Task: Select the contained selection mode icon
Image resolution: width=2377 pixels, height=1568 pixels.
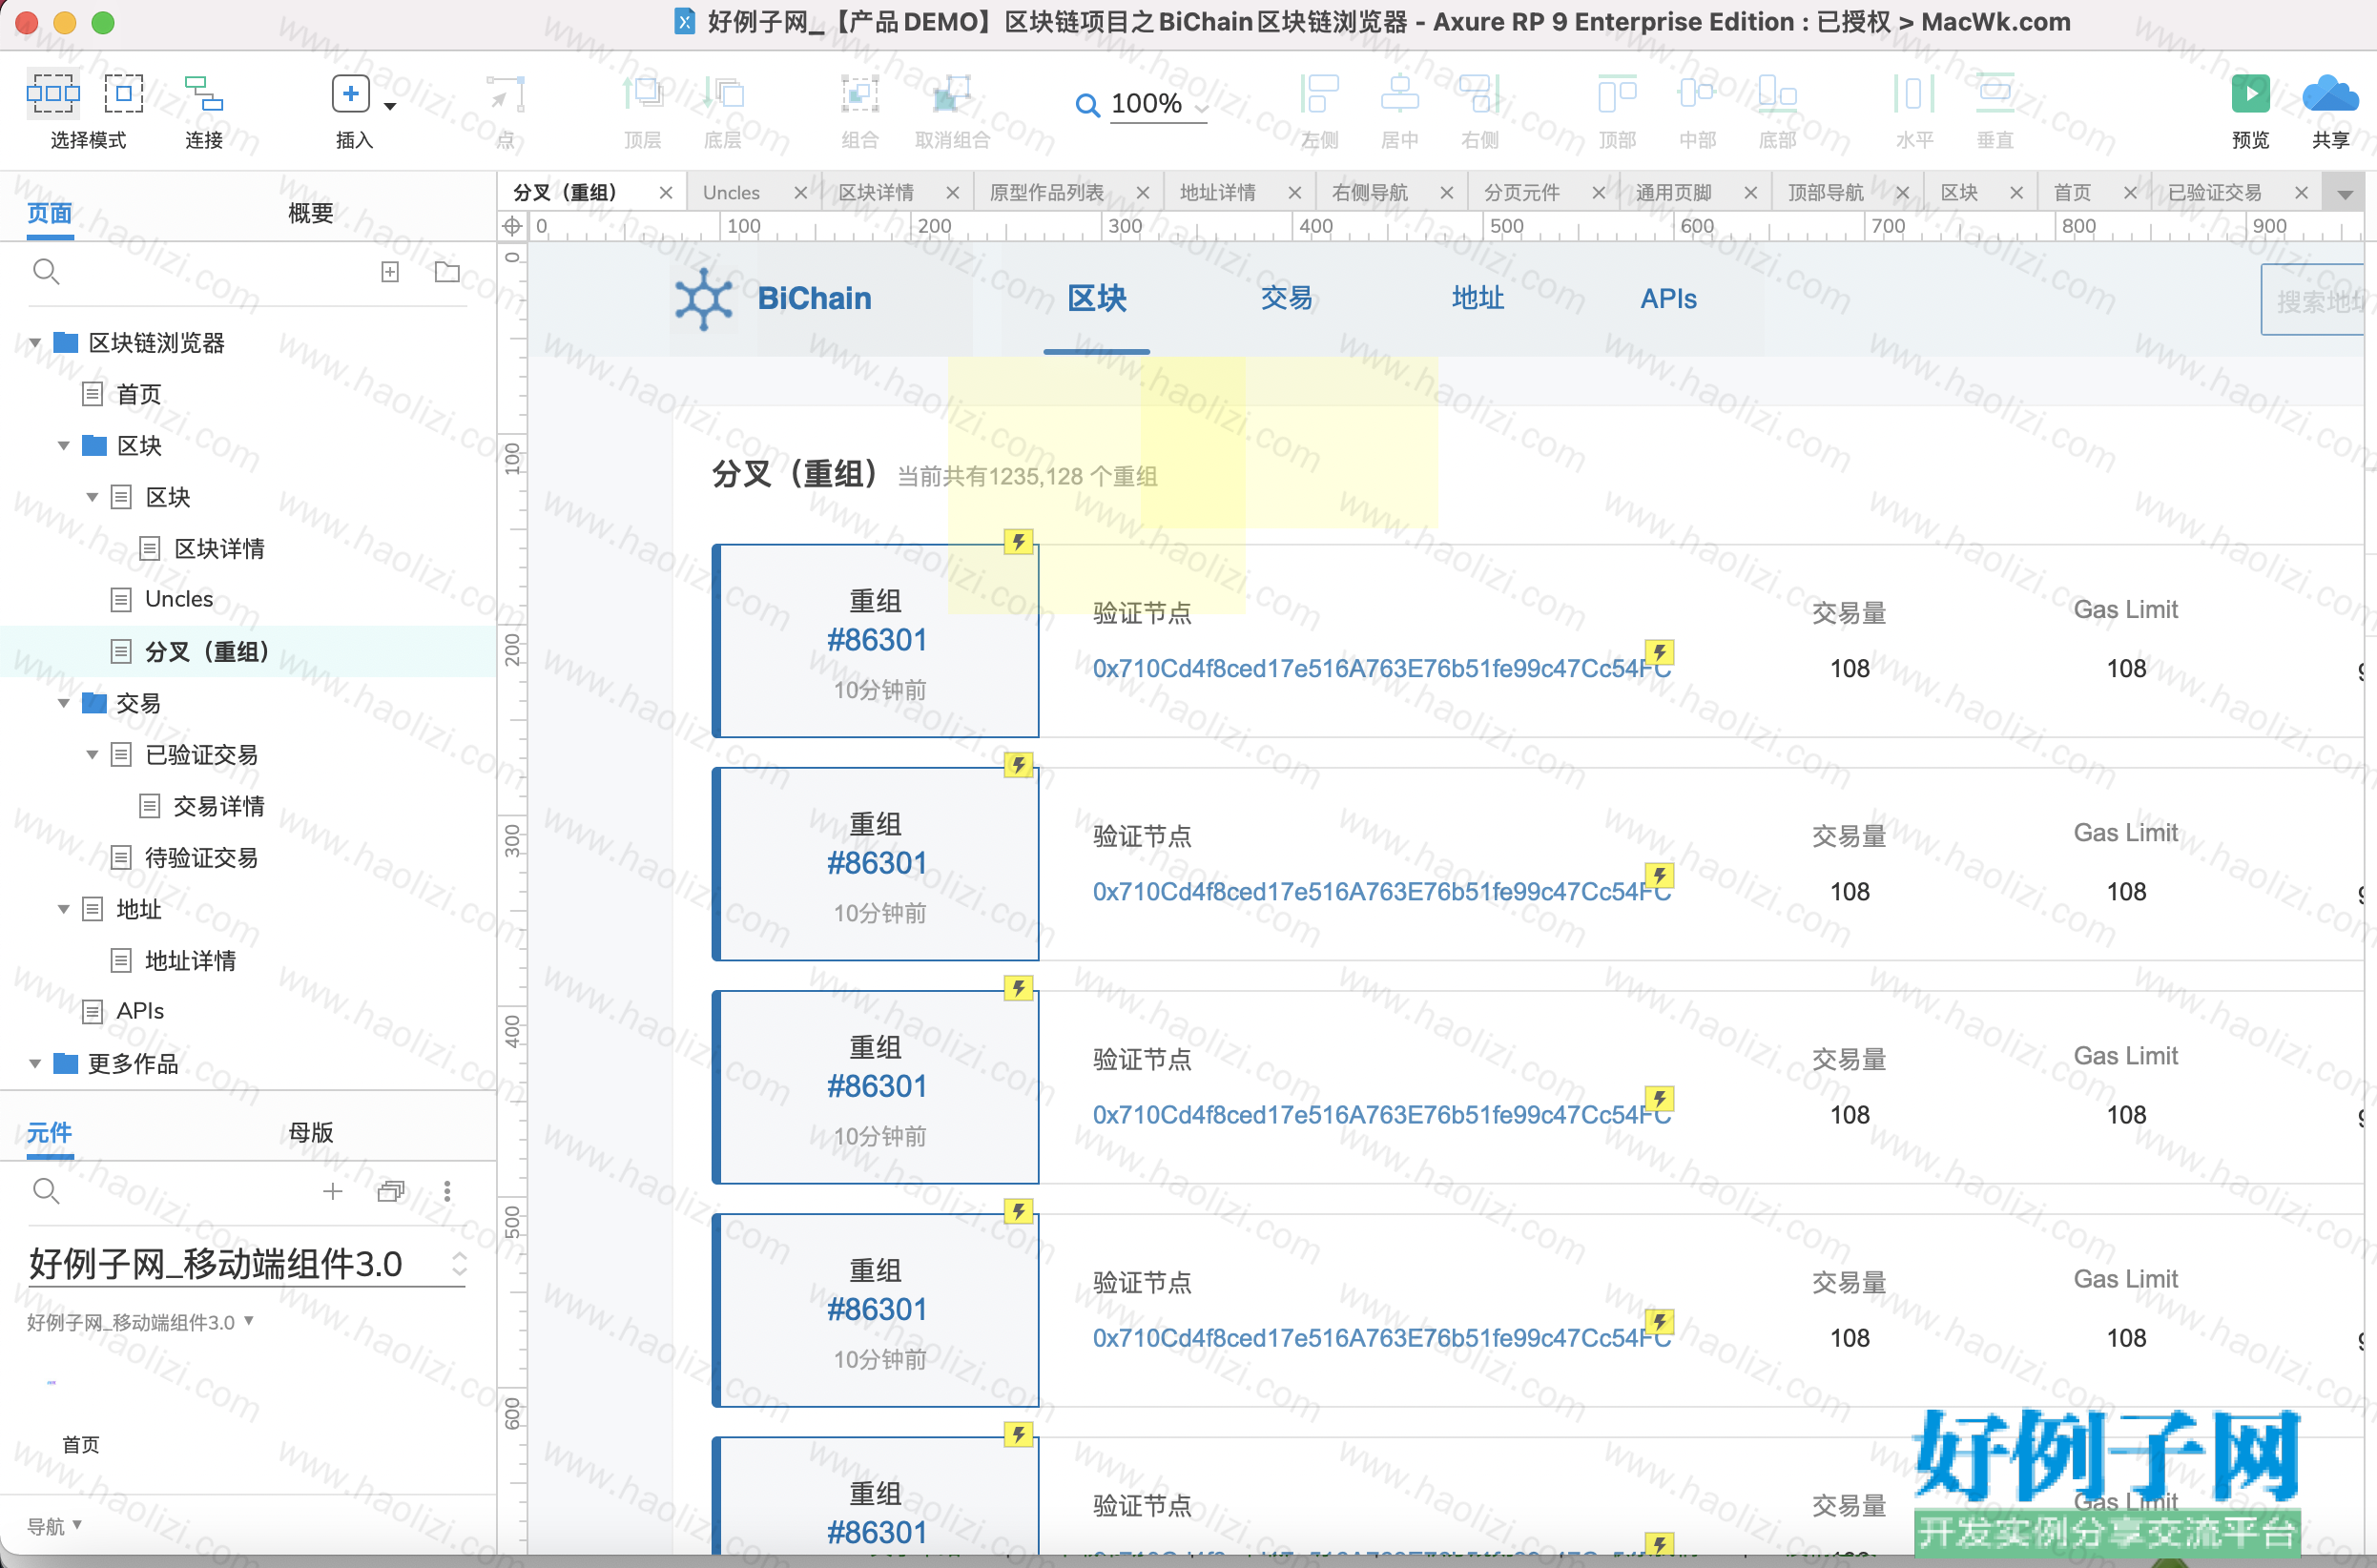Action: click(124, 94)
